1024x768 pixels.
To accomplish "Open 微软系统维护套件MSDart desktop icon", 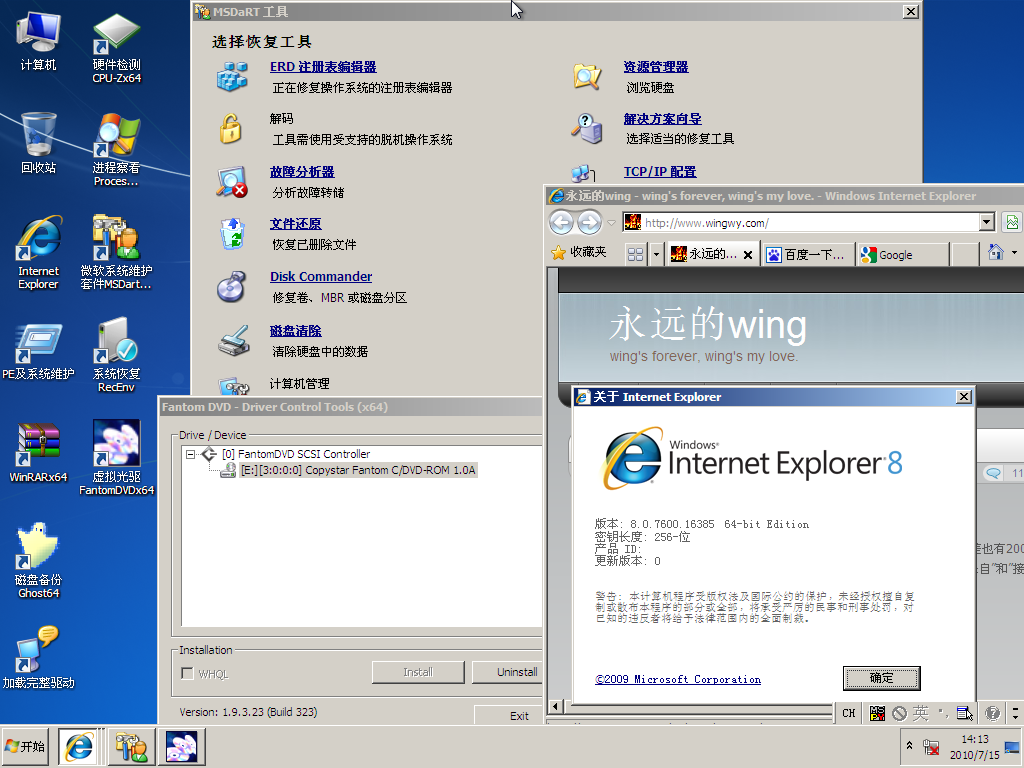I will tap(116, 252).
